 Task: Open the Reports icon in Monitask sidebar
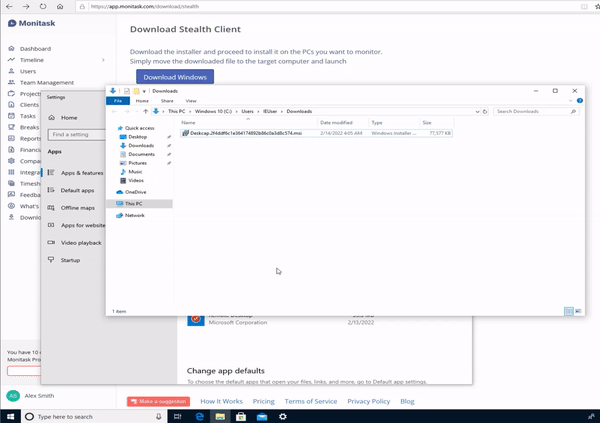tap(11, 138)
